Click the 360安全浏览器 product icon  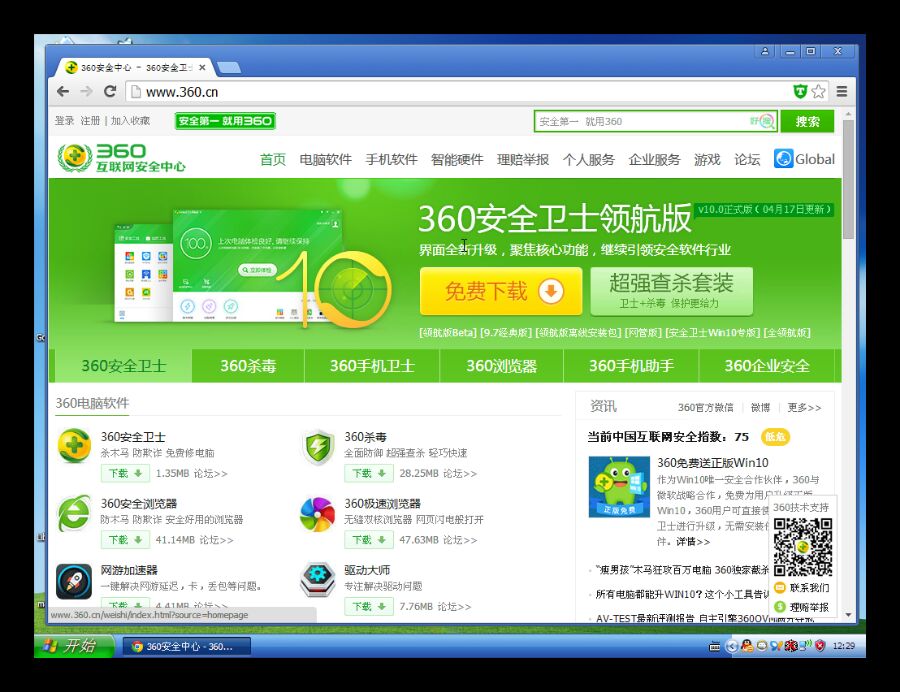click(x=74, y=513)
